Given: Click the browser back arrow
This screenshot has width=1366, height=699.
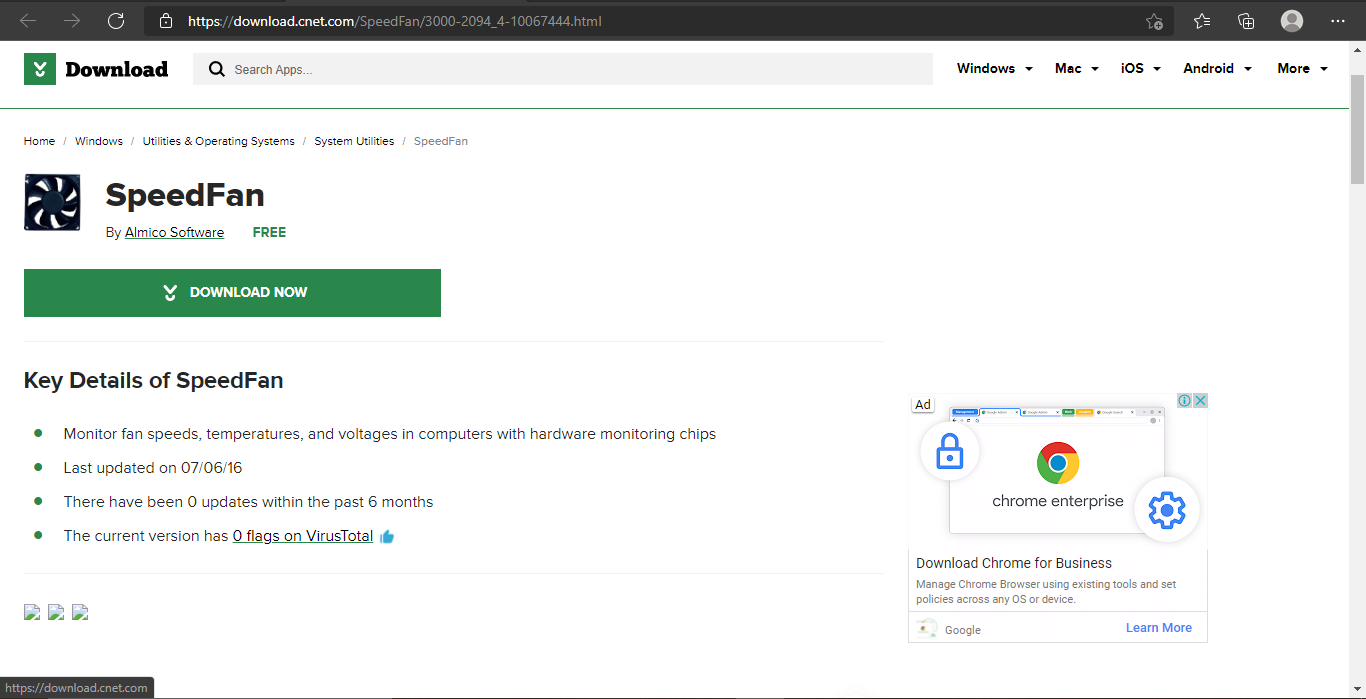Looking at the screenshot, I should pos(28,21).
